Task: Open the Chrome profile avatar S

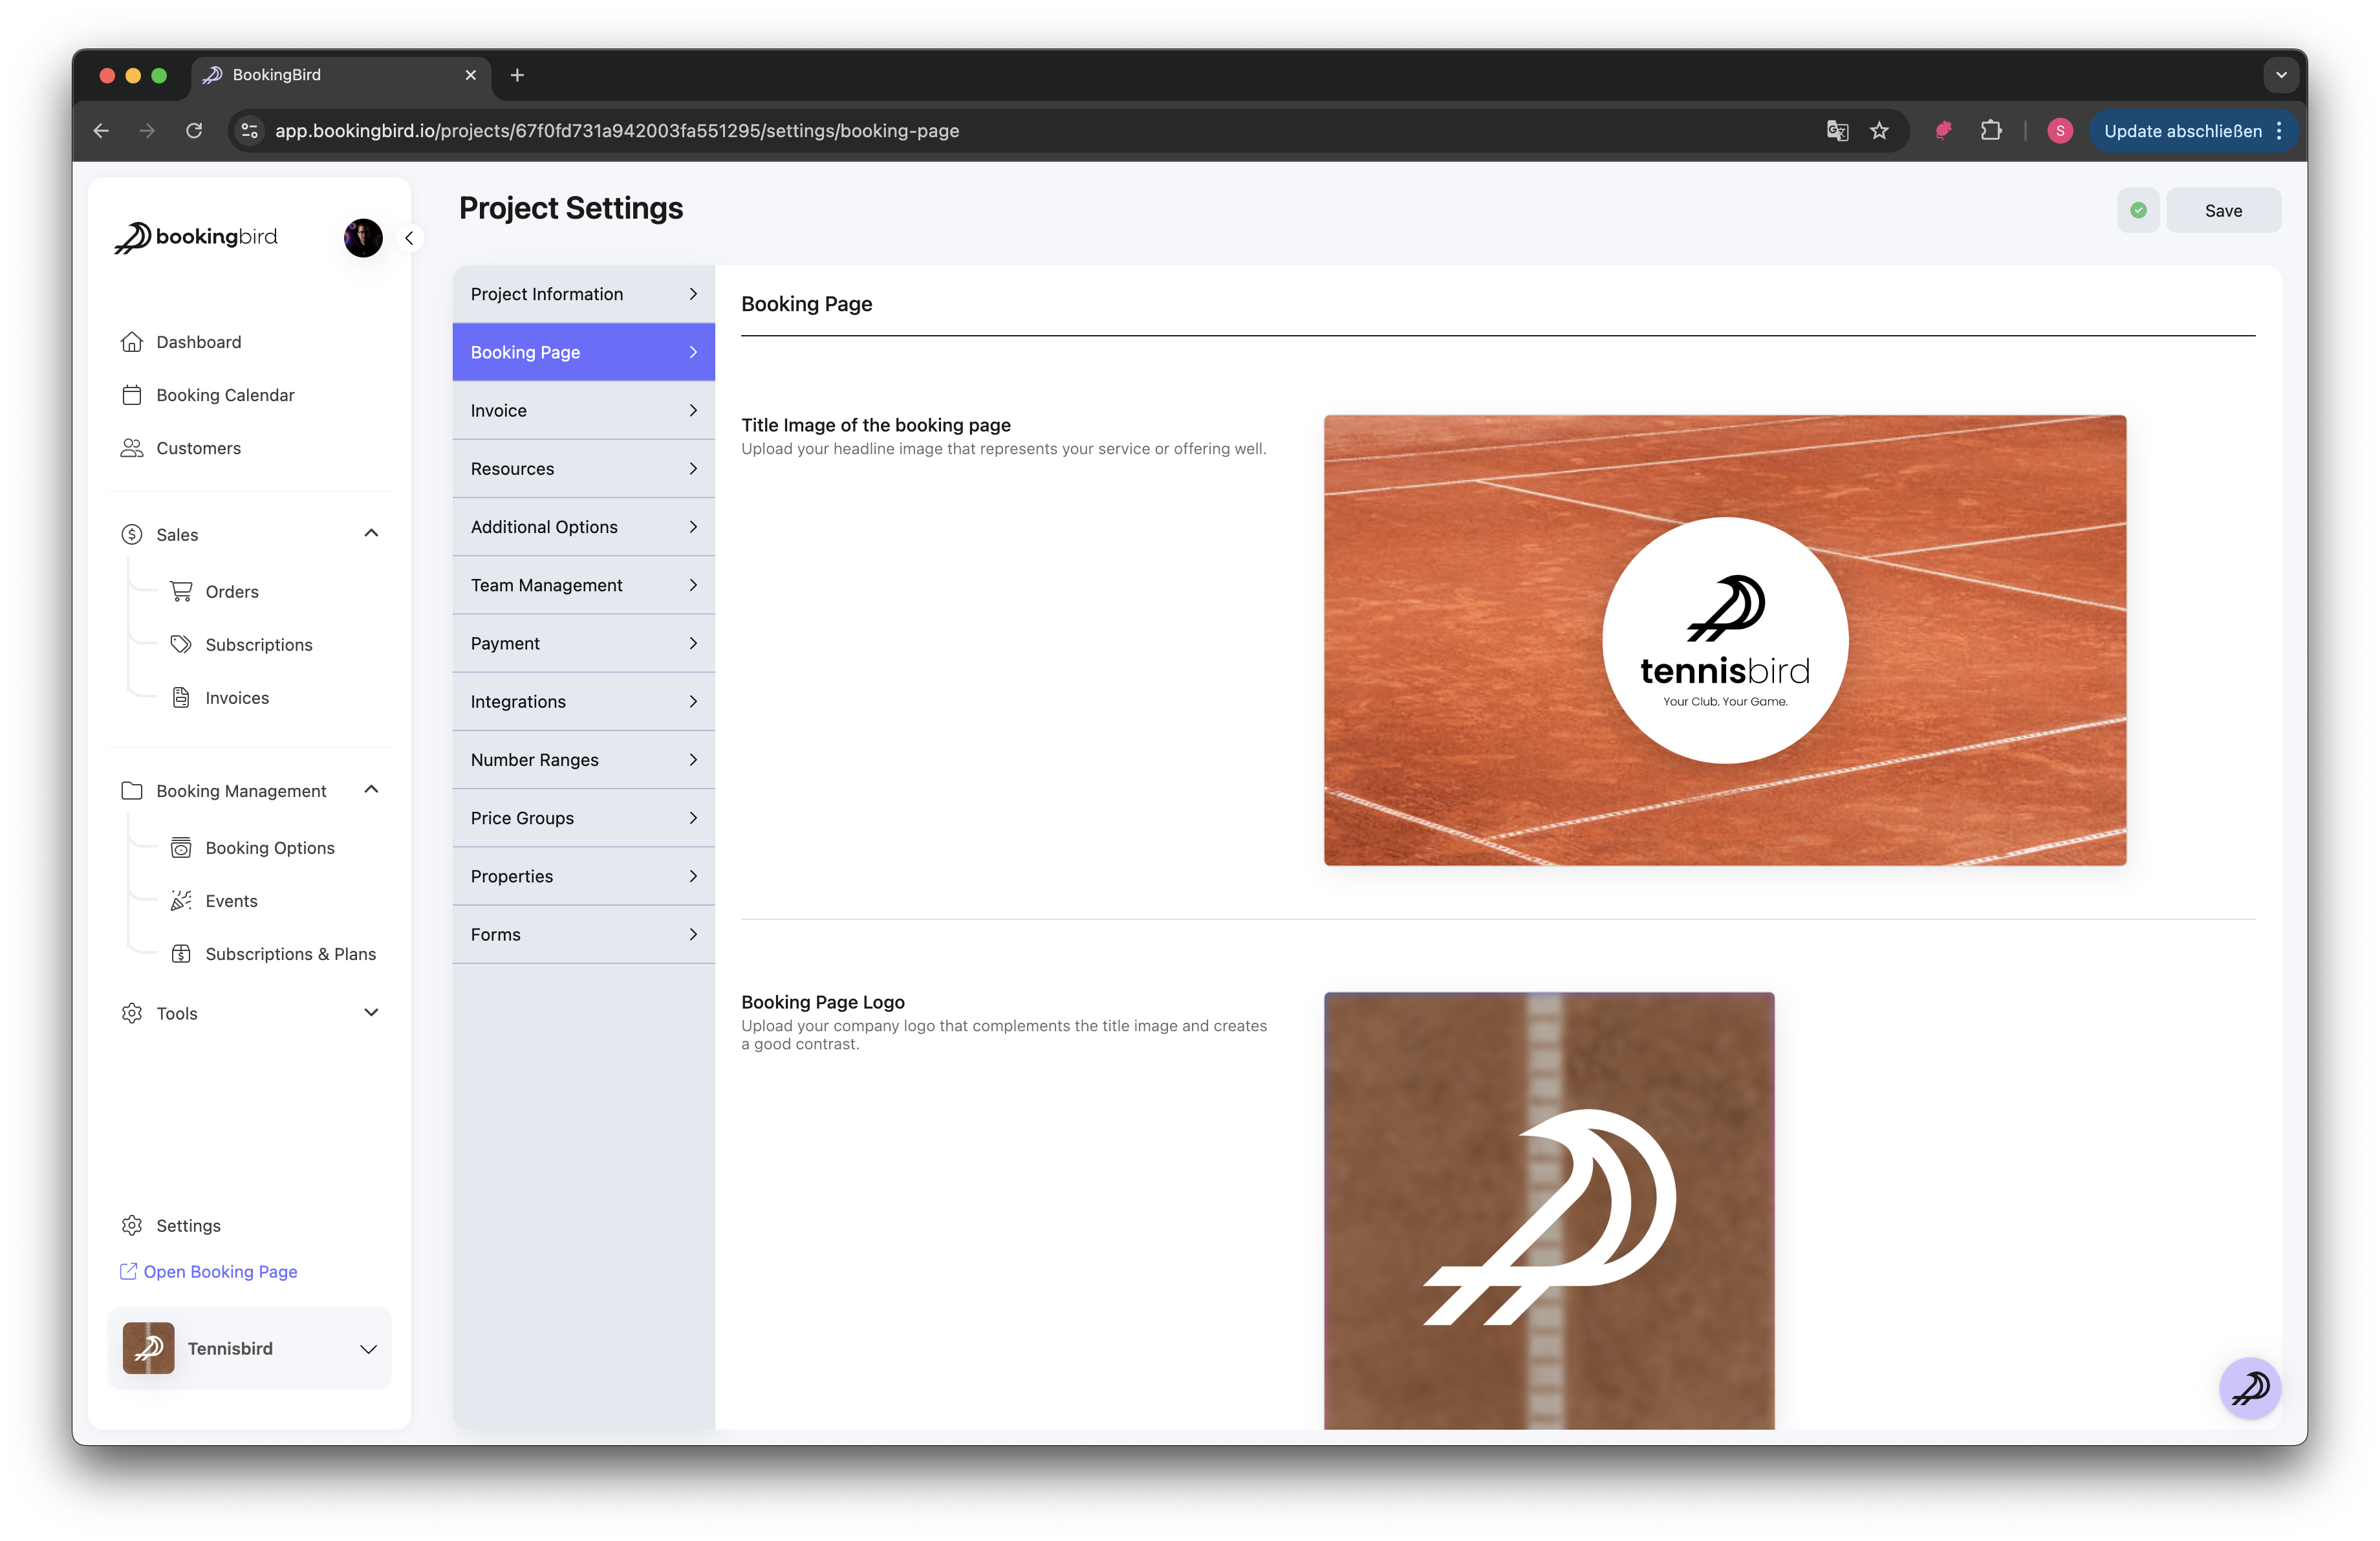Action: coord(2060,131)
